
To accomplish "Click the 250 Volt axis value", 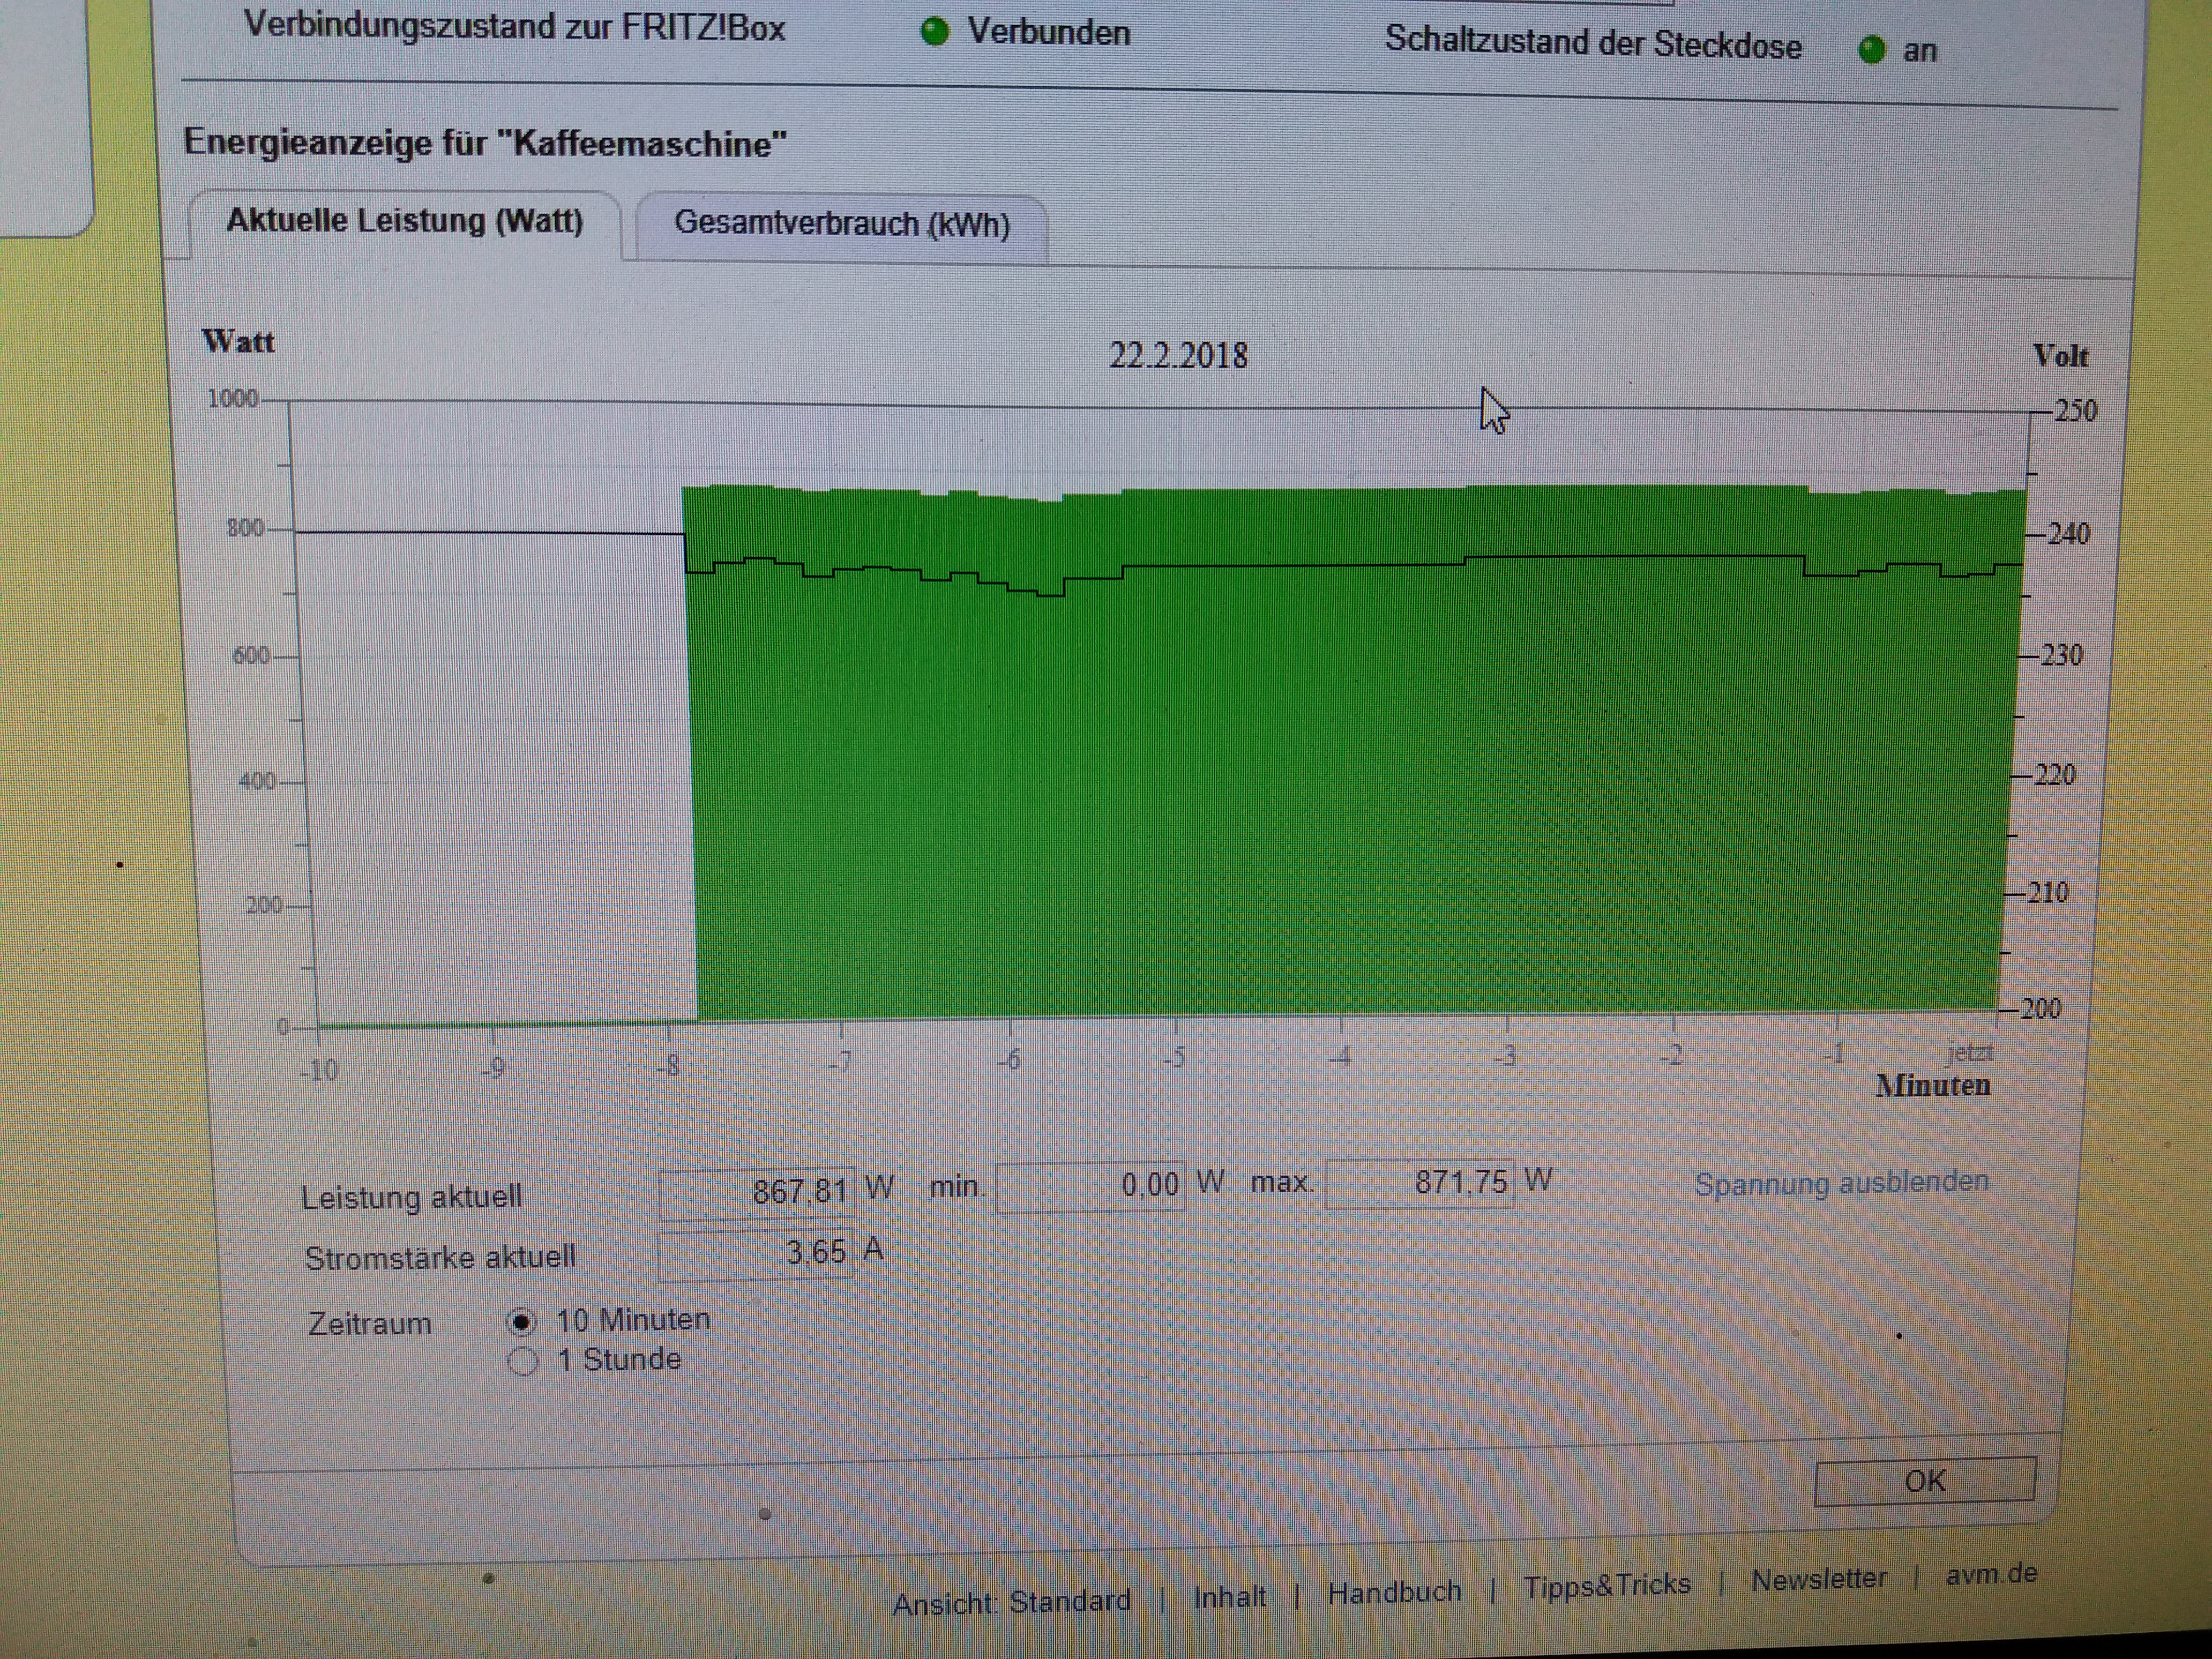I will tap(2075, 410).
